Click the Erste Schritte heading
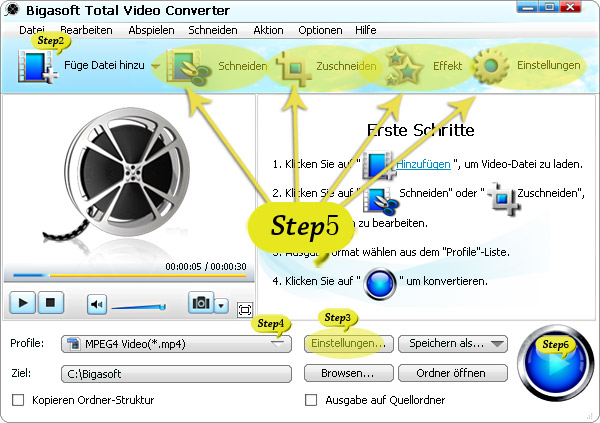The height and width of the screenshot is (423, 600). click(x=420, y=131)
